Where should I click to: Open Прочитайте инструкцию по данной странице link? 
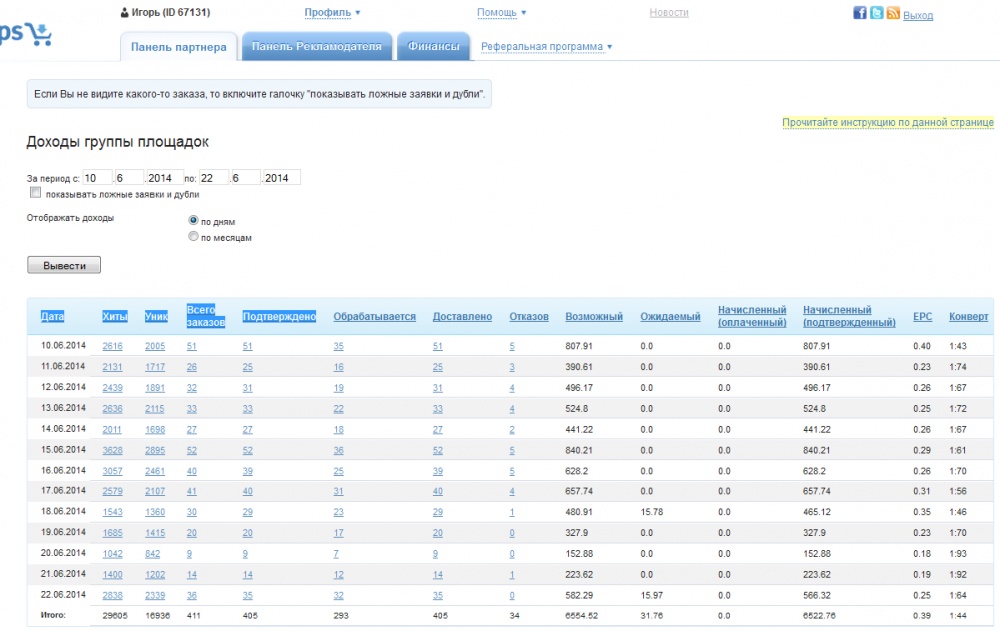click(888, 122)
